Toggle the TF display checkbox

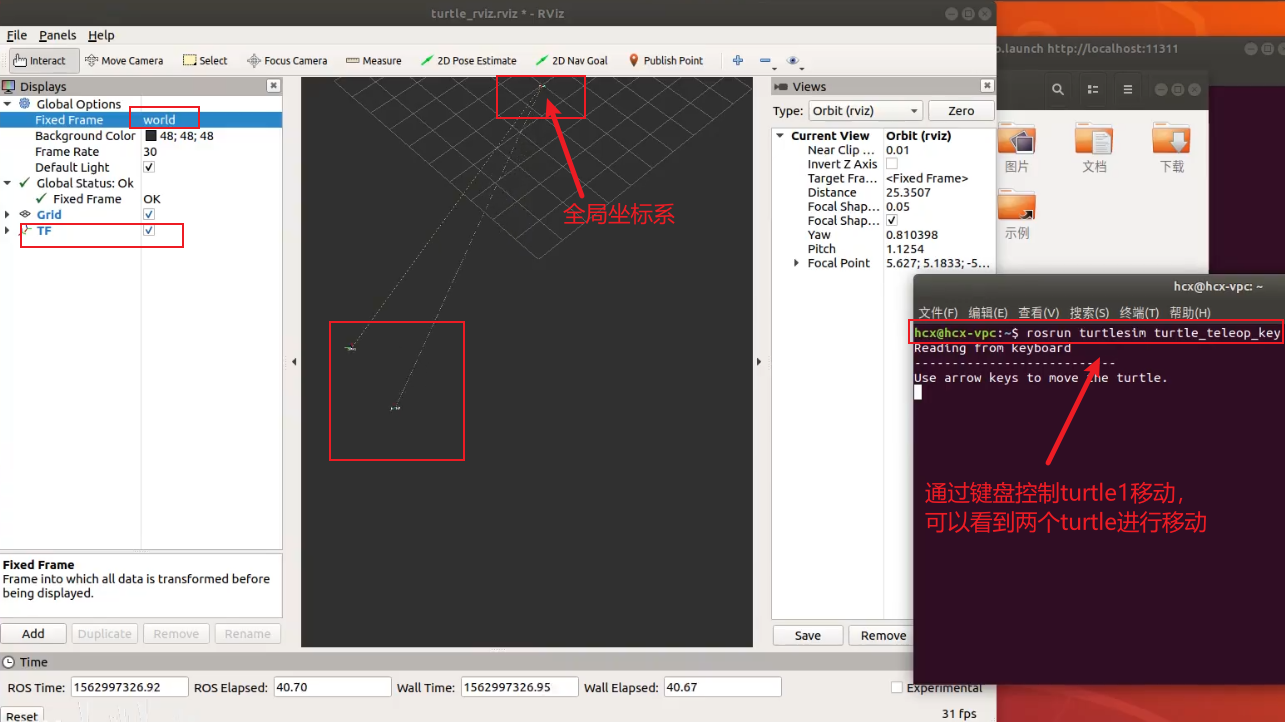(x=149, y=231)
